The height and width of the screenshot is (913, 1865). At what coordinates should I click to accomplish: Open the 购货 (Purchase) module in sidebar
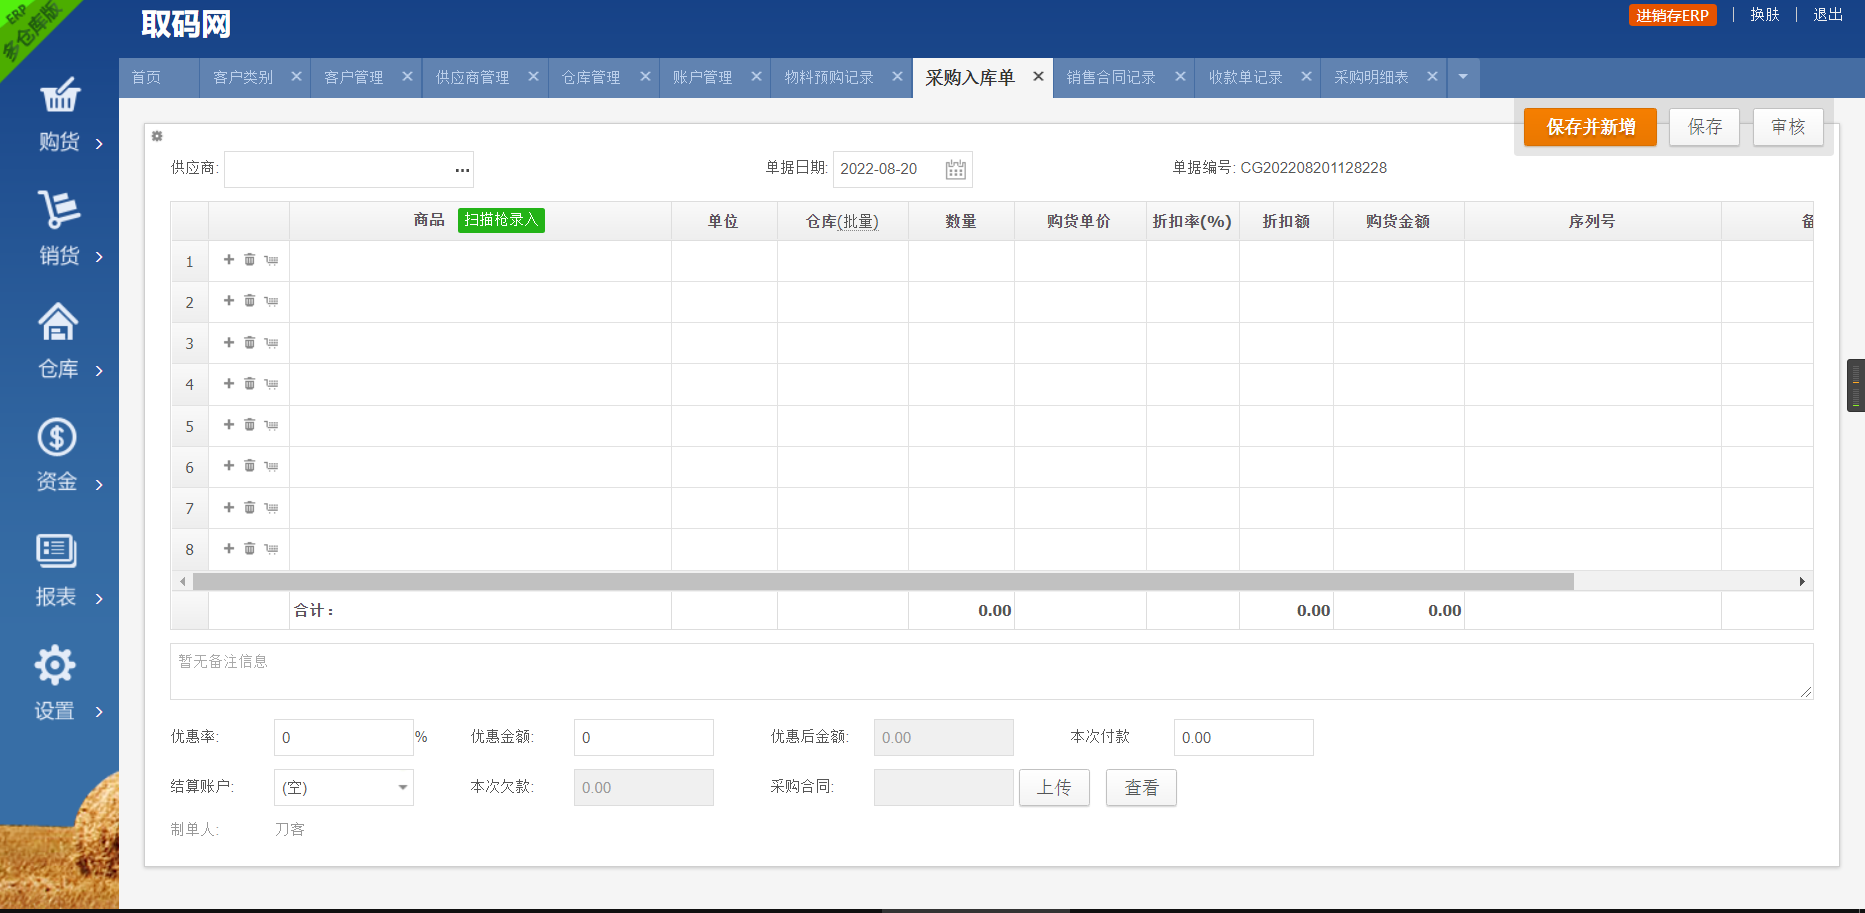[60, 115]
